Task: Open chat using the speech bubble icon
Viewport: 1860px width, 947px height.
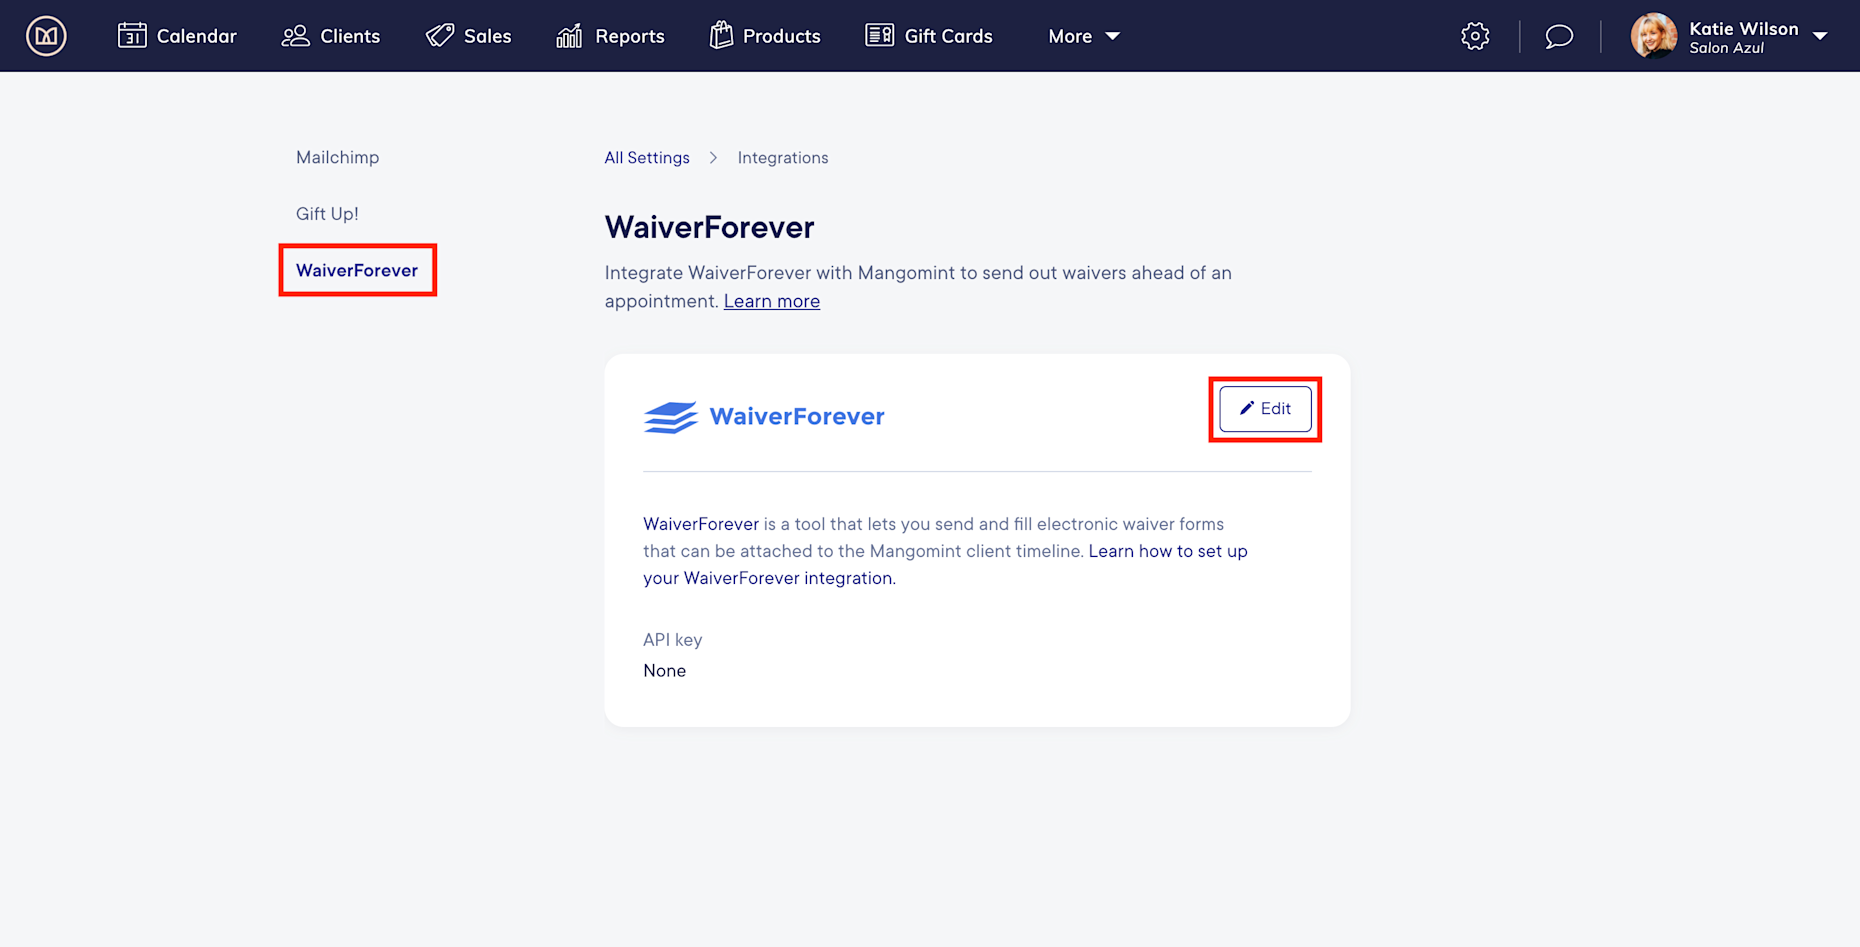Action: click(x=1558, y=36)
